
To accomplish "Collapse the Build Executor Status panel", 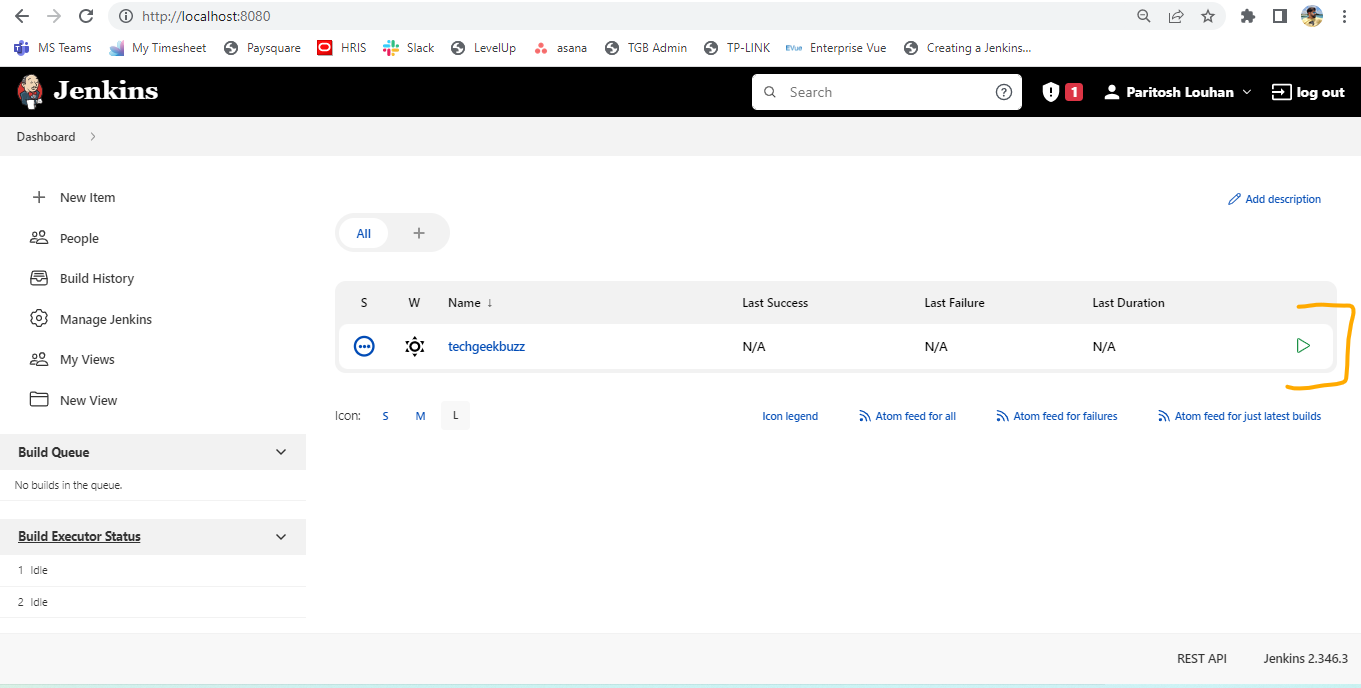I will click(281, 536).
